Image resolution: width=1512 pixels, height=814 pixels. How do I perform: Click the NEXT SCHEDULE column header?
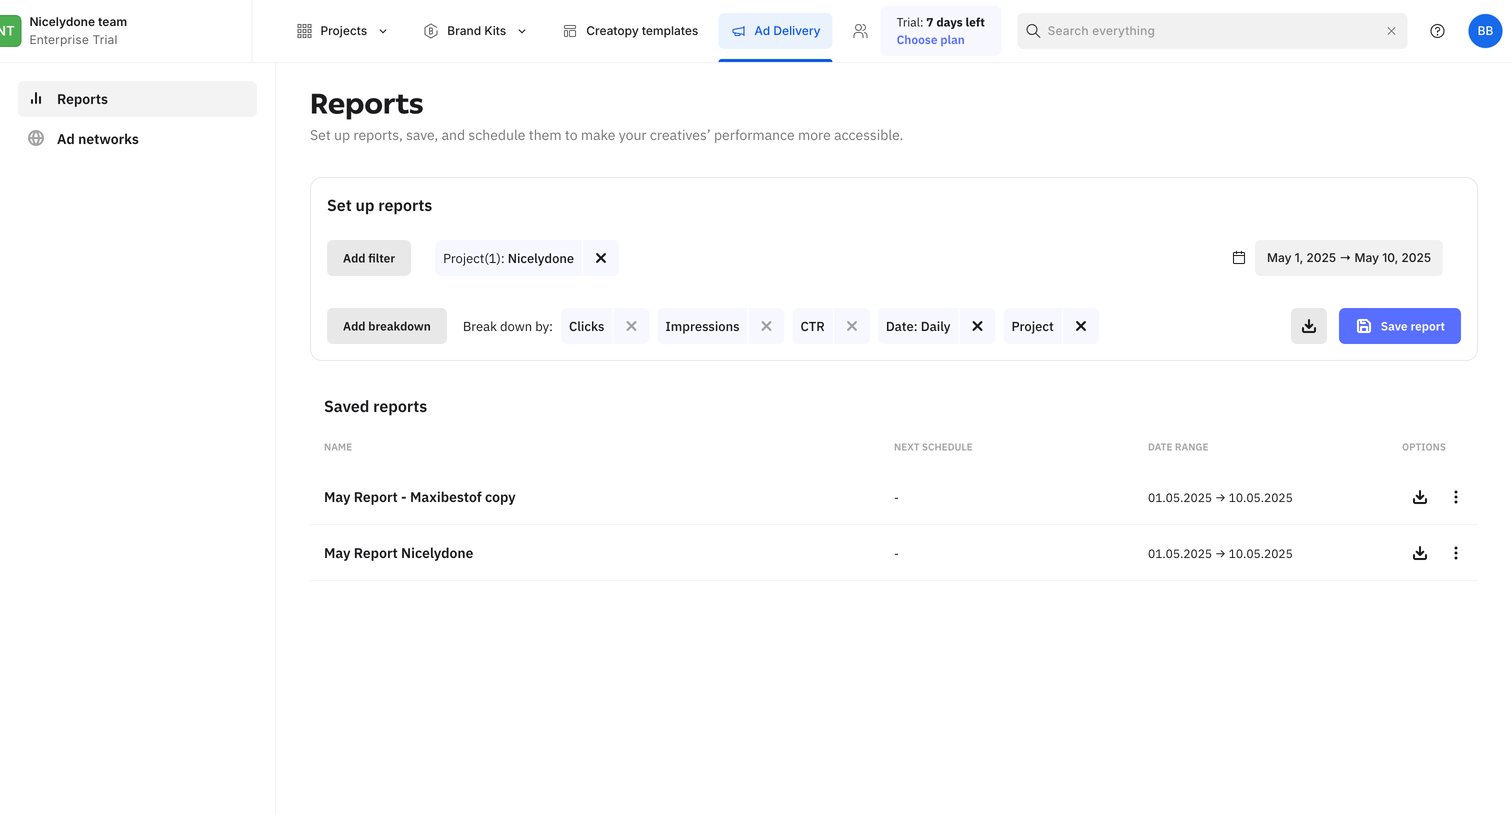(x=933, y=447)
